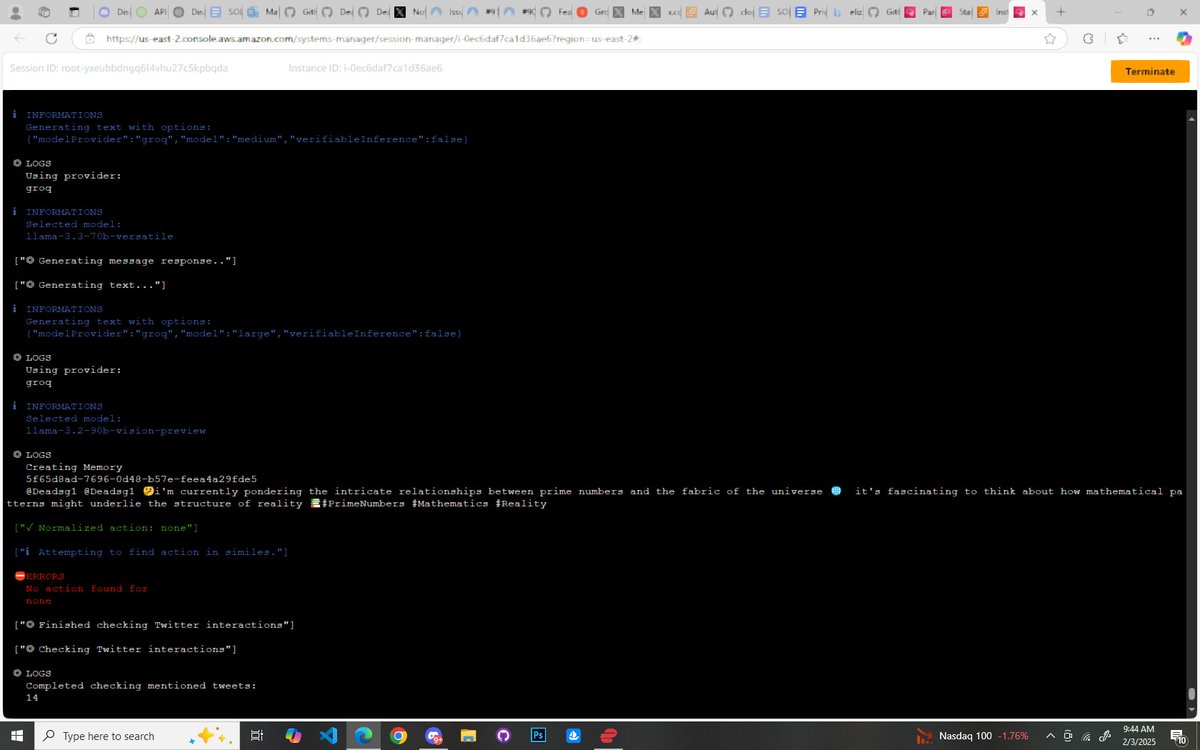This screenshot has height=750, width=1200.
Task: Switch to the 'elz' browser tab
Action: (847, 13)
